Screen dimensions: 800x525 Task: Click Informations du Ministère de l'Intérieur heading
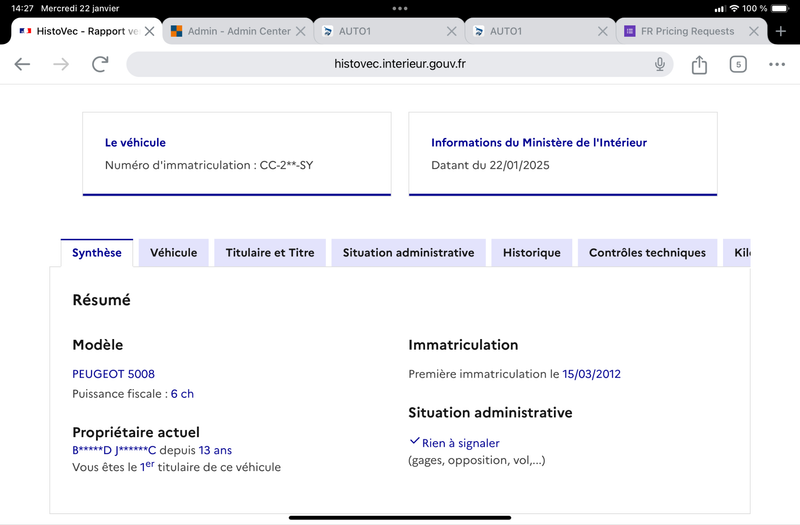(x=539, y=142)
